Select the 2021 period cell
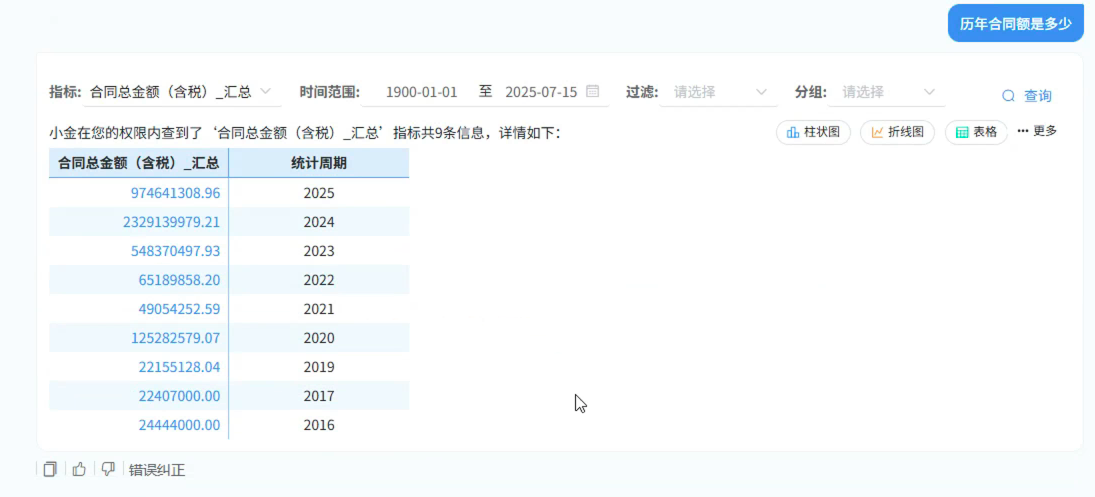The height and width of the screenshot is (497, 1095). click(319, 309)
